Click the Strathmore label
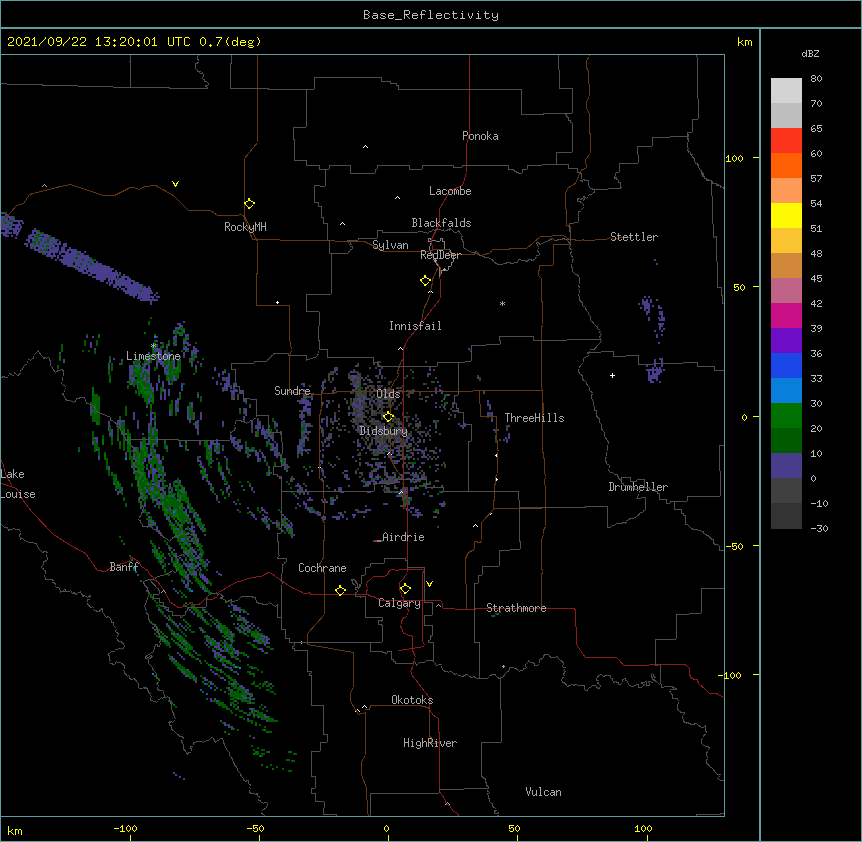 point(516,608)
